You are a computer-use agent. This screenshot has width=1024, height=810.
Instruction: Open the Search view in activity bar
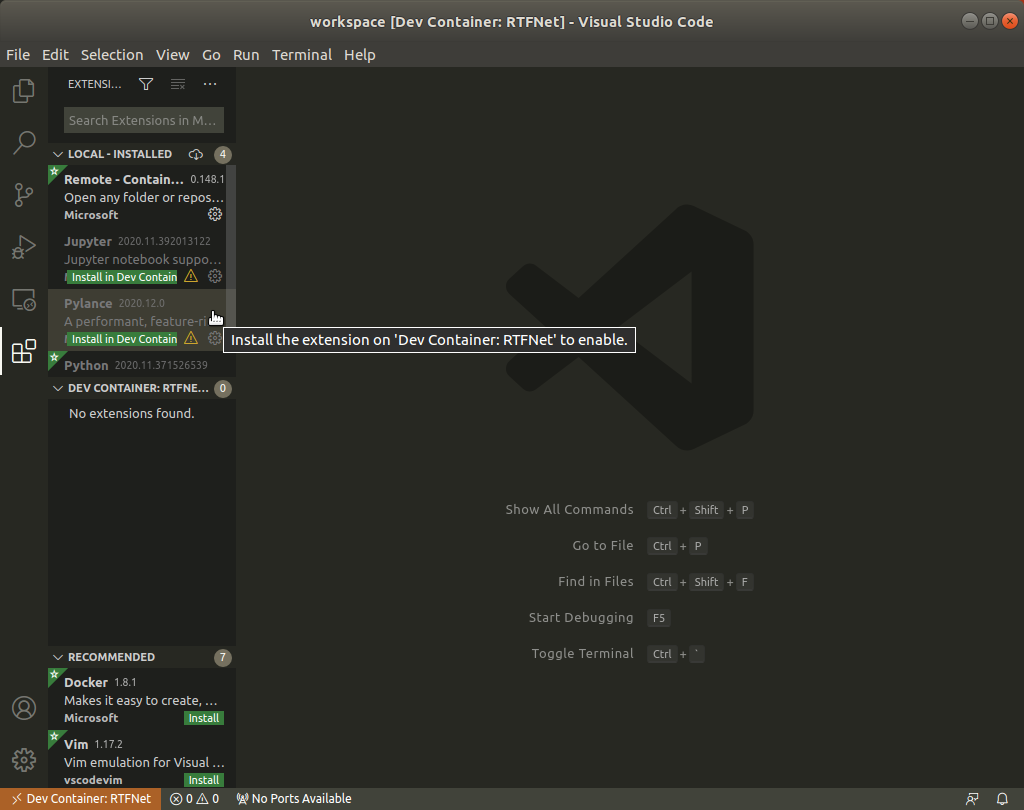click(x=24, y=142)
